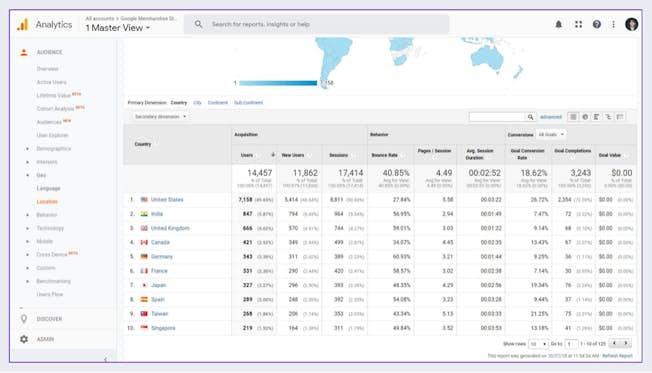Click the help question mark icon
This screenshot has height=373, width=652.
[597, 24]
